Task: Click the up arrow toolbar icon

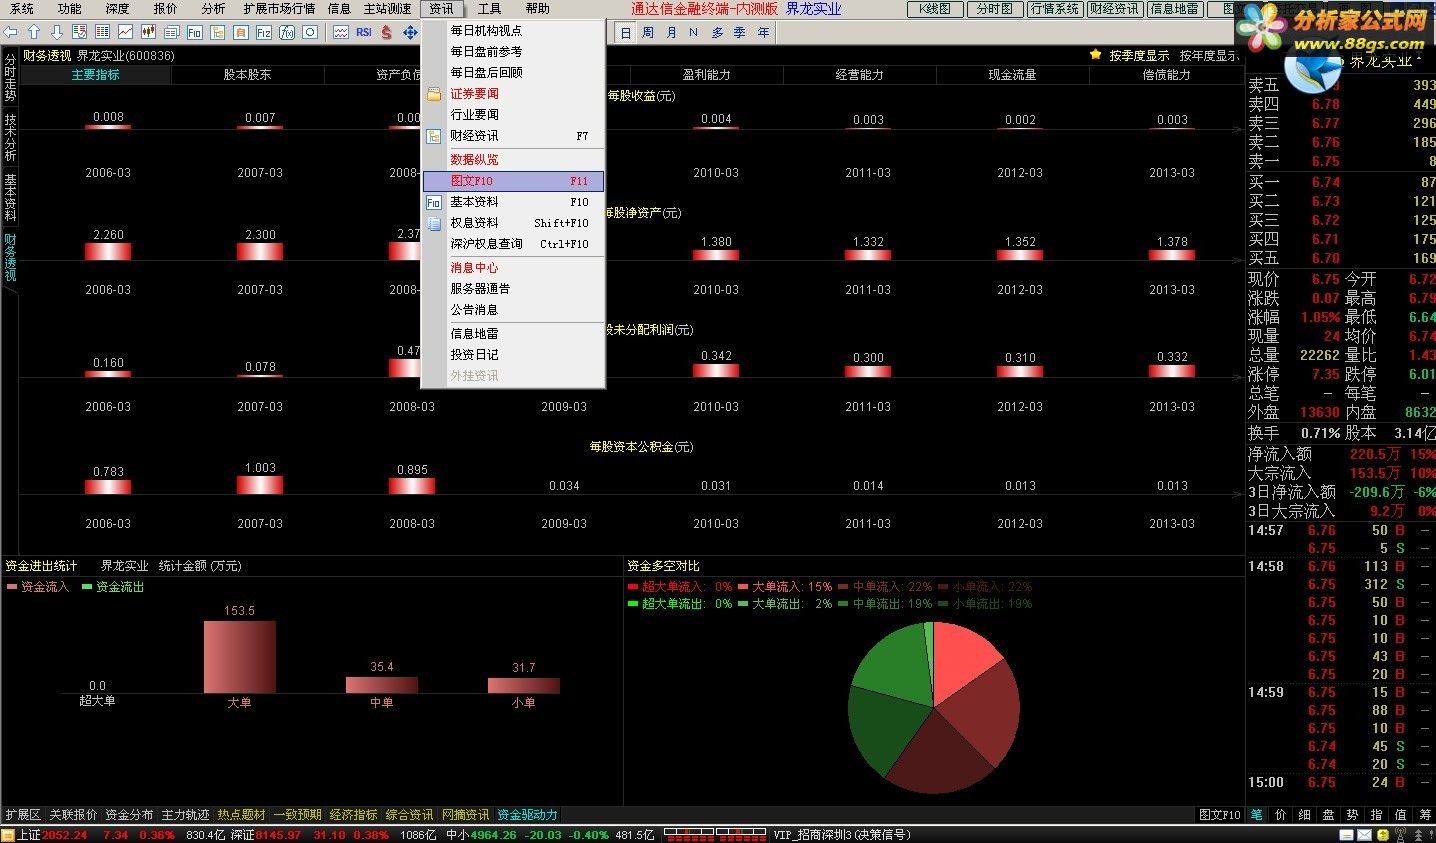Action: tap(34, 32)
